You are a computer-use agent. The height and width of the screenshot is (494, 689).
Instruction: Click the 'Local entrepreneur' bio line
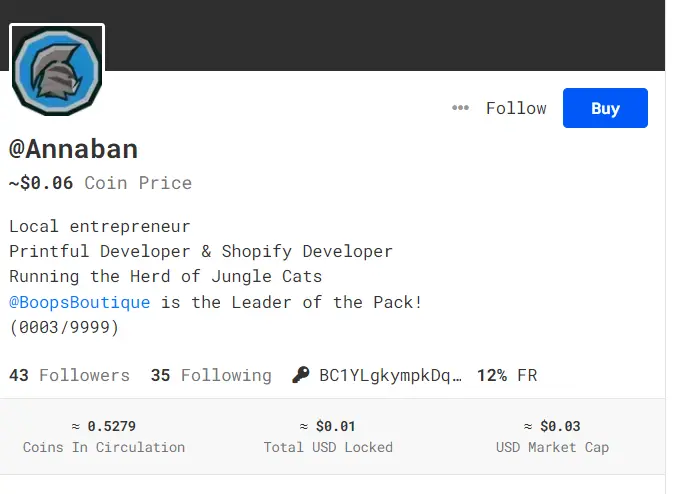click(100, 227)
